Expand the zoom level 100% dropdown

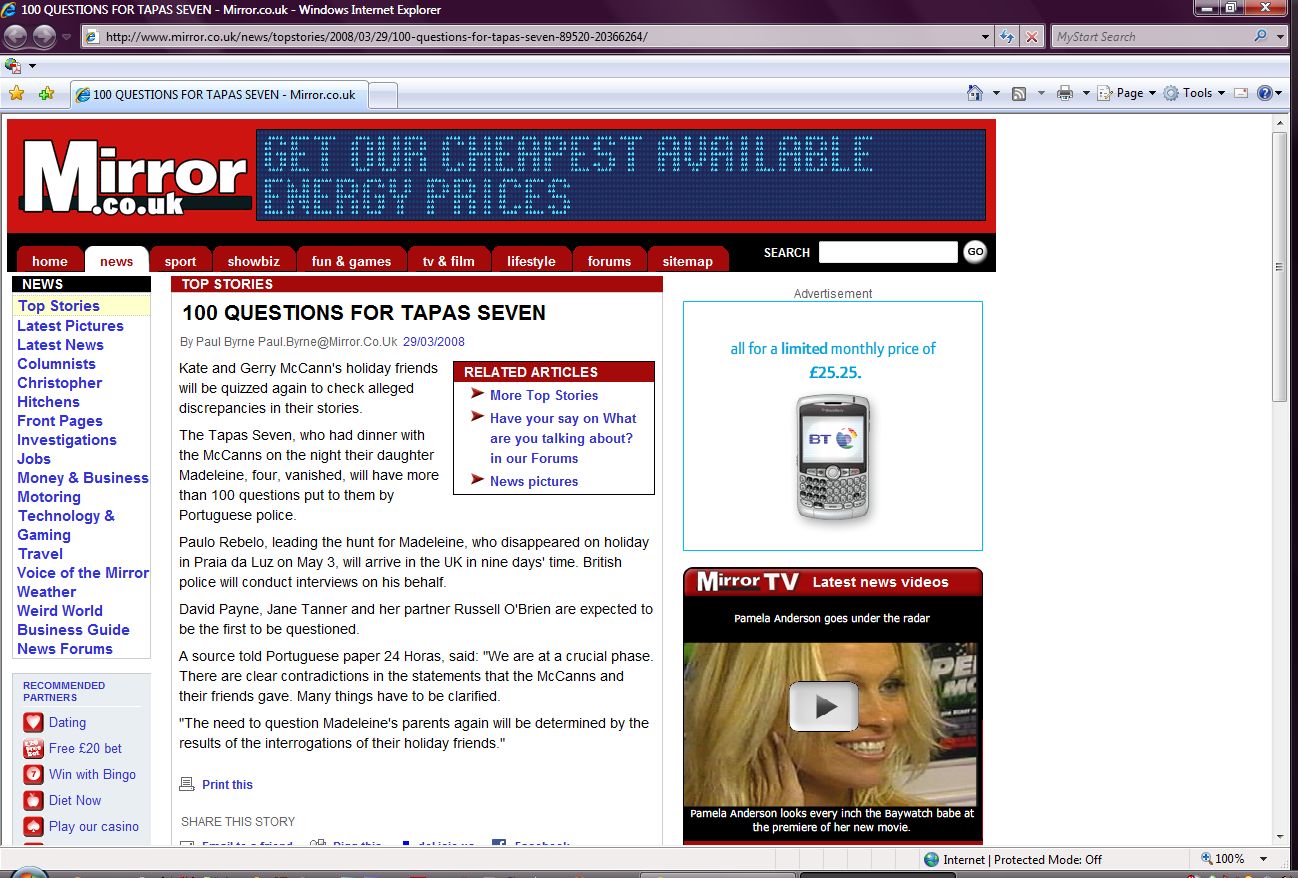point(1263,859)
